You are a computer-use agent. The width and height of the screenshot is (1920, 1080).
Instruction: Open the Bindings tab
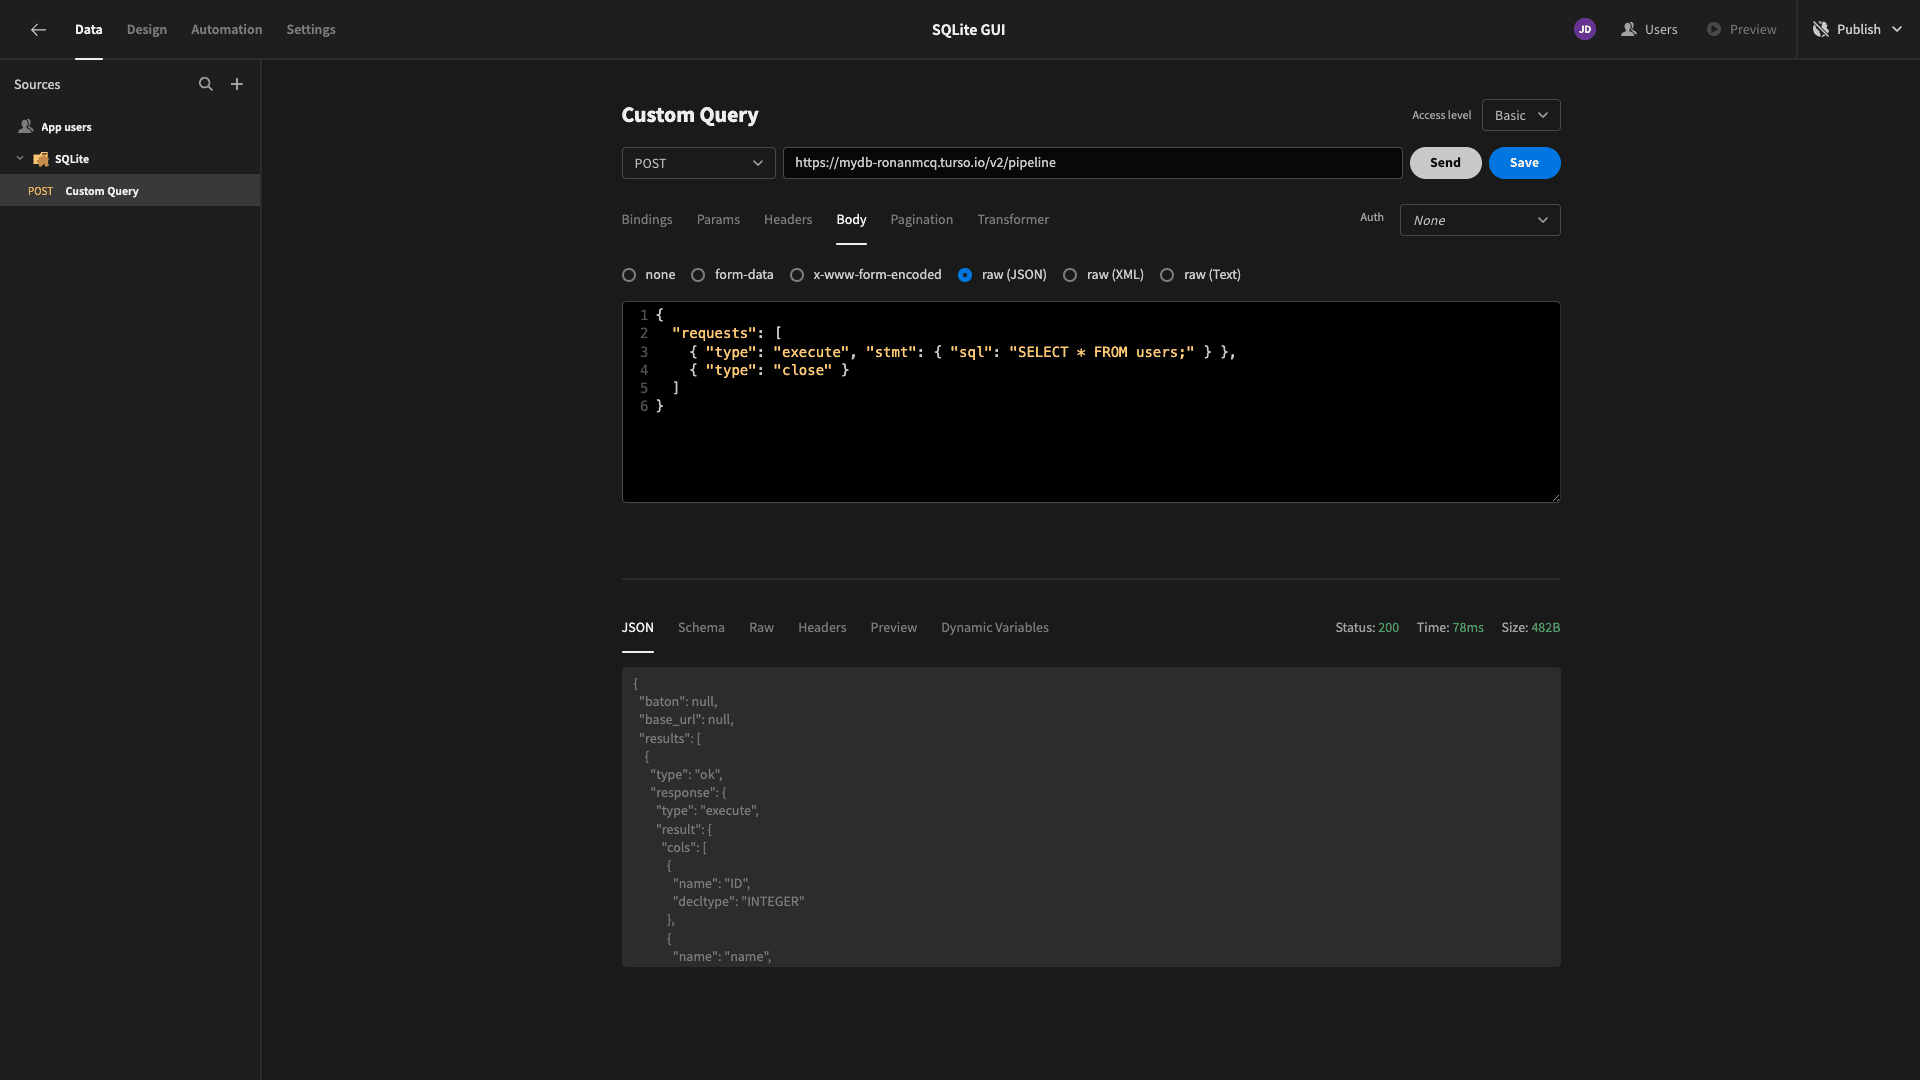tap(647, 220)
